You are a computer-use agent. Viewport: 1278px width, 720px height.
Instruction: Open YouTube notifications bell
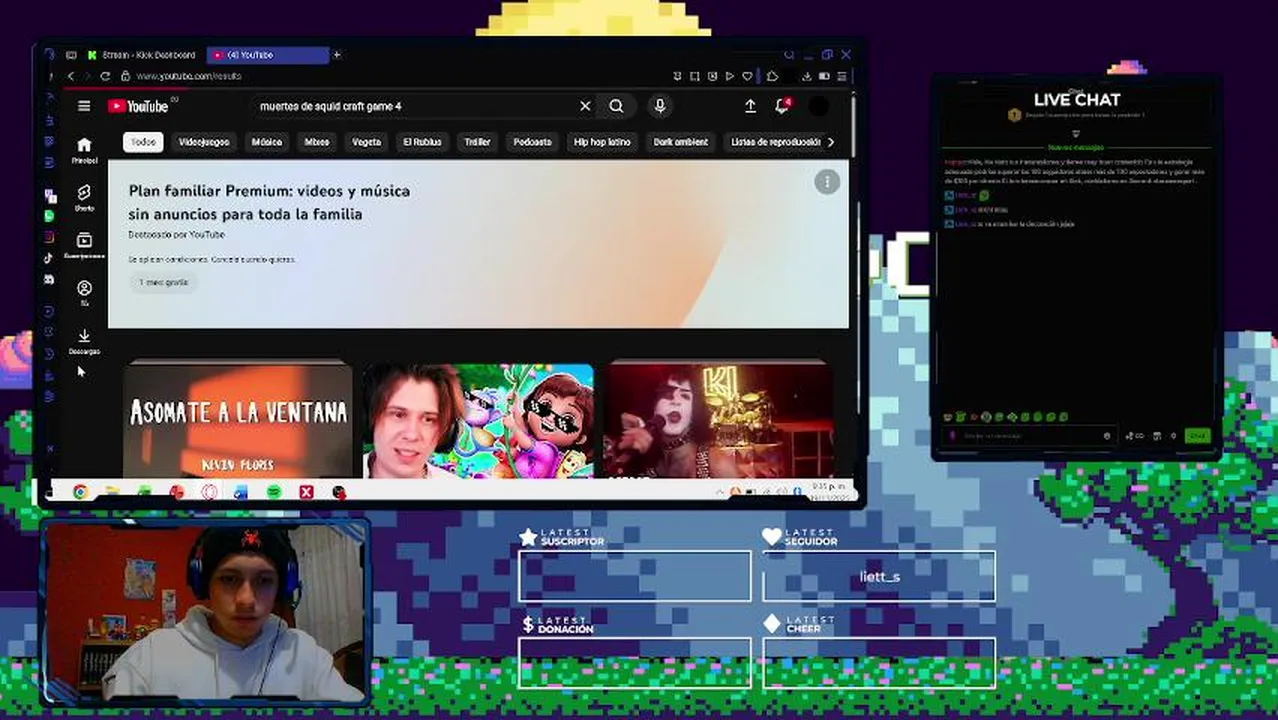pos(783,106)
